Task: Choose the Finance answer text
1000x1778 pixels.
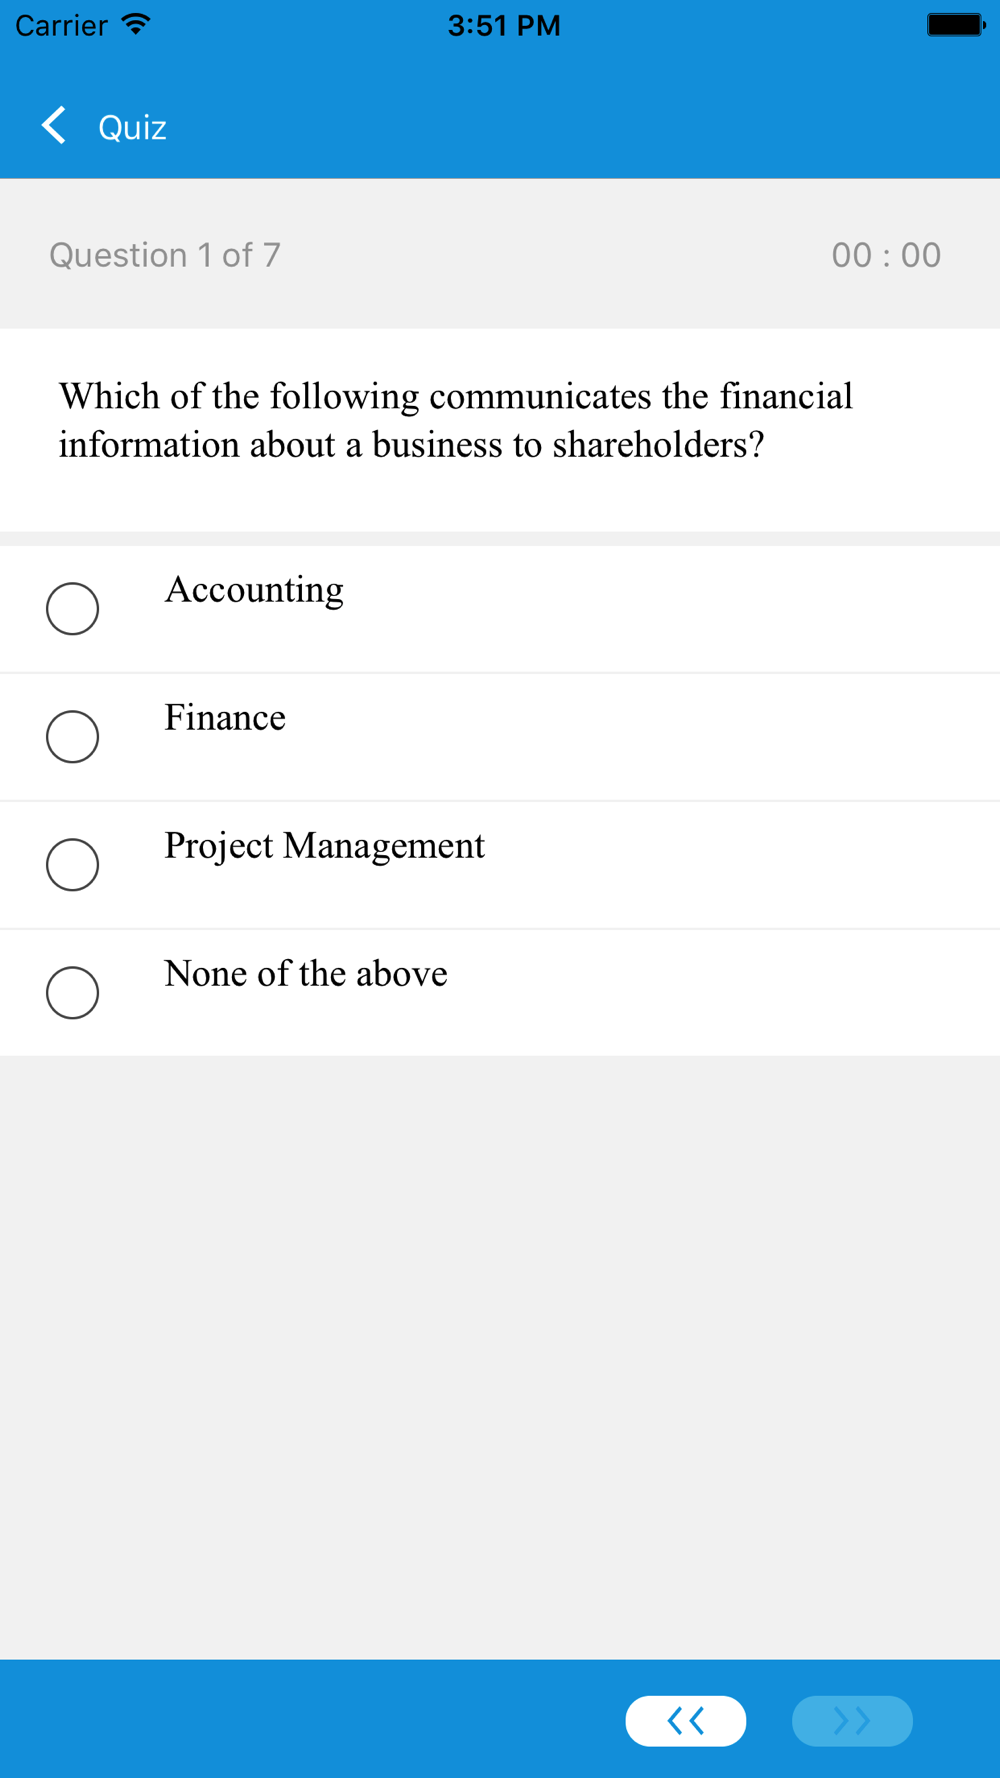Action: point(225,717)
